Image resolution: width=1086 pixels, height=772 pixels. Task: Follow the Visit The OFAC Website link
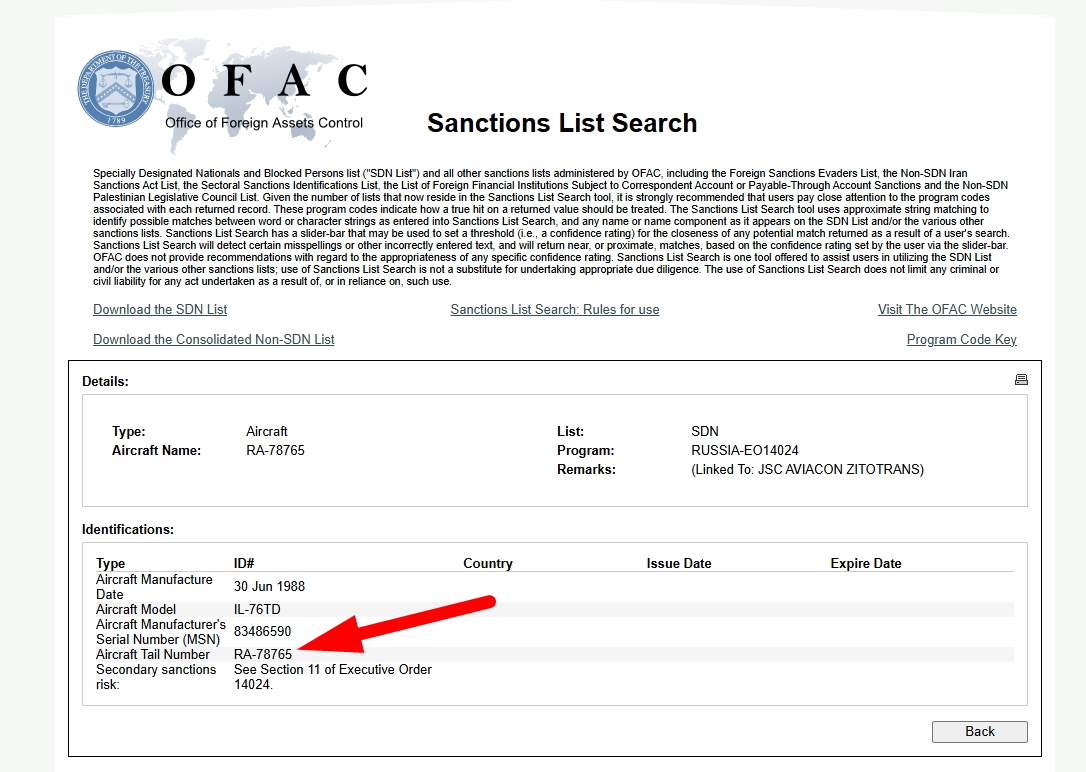click(x=947, y=310)
